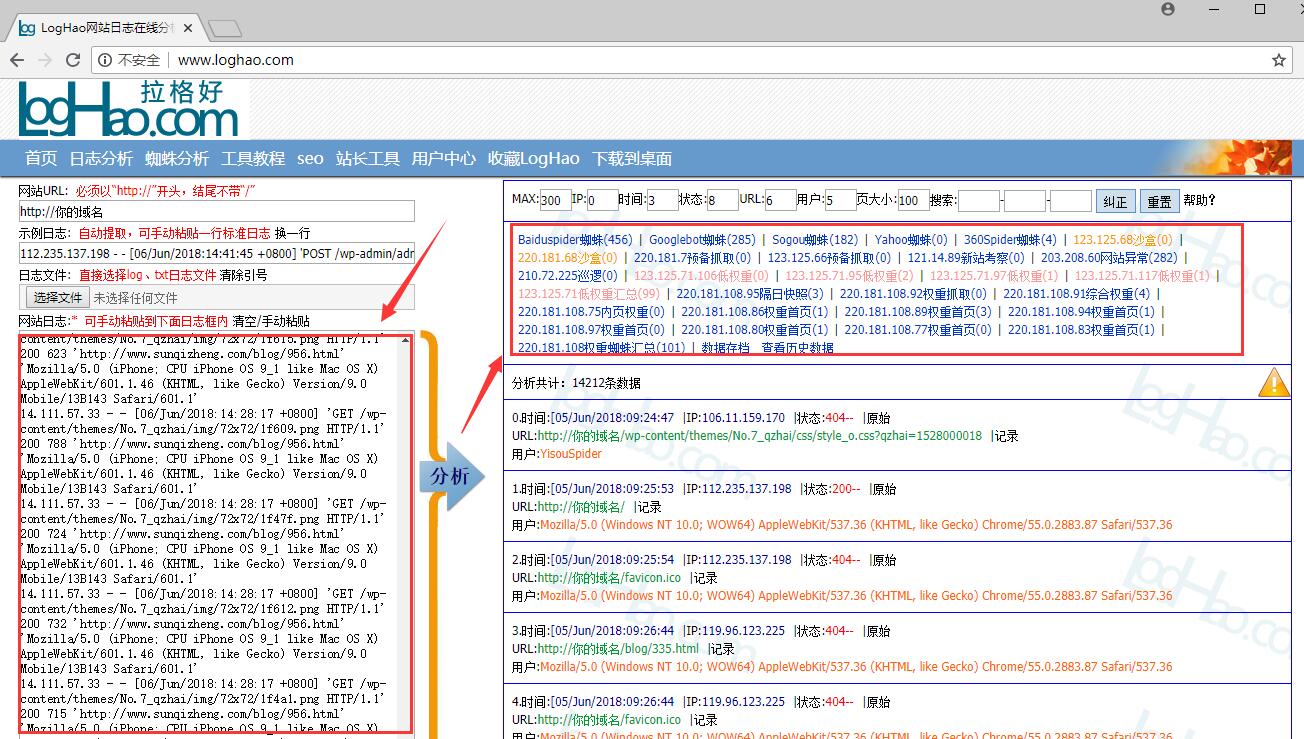Image resolution: width=1304 pixels, height=739 pixels.
Task: Click the 查看历史数据 link
Action: [797, 348]
